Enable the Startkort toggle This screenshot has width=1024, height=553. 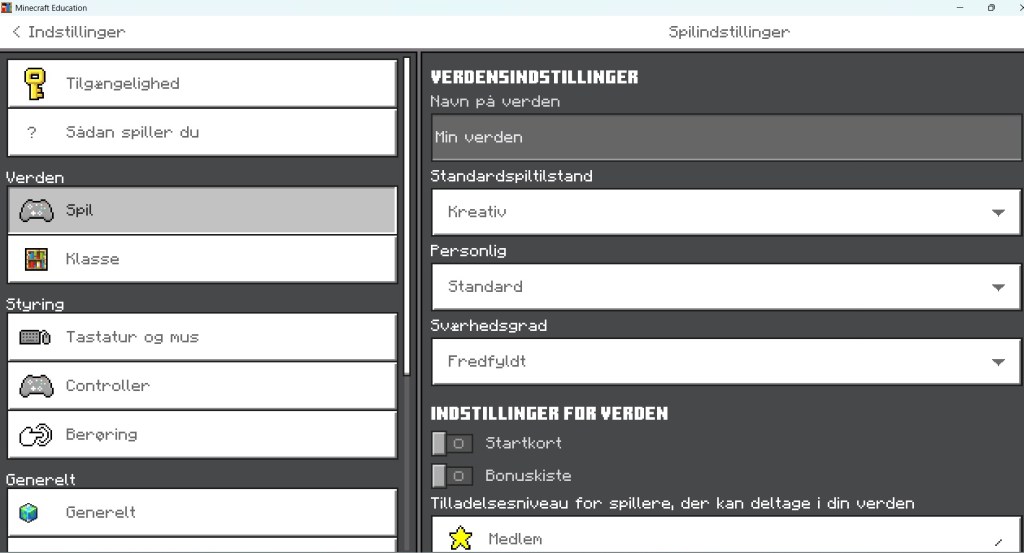[452, 444]
